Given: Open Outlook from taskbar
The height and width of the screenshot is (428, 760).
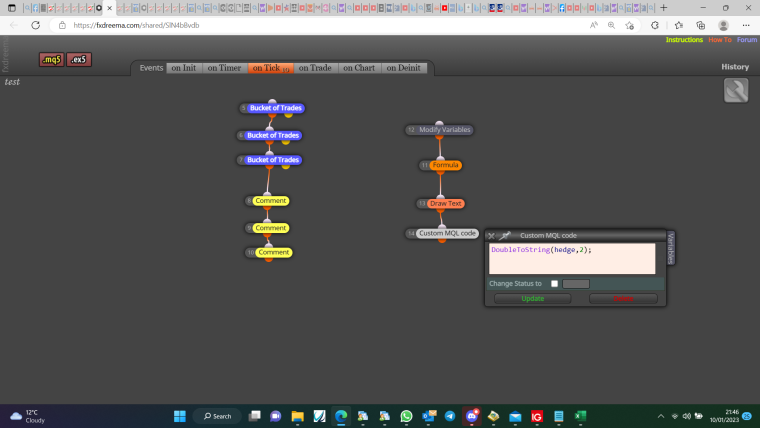Looking at the screenshot, I should (429, 416).
